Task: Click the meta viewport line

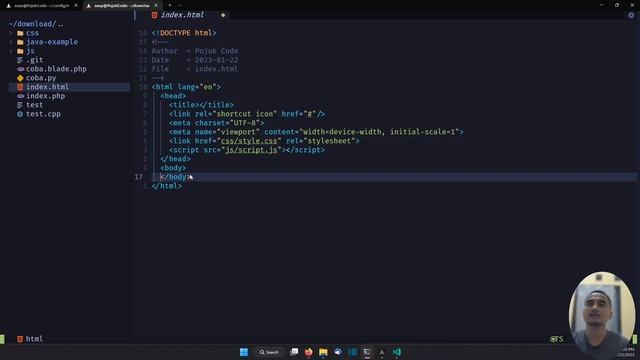Action: click(x=316, y=132)
